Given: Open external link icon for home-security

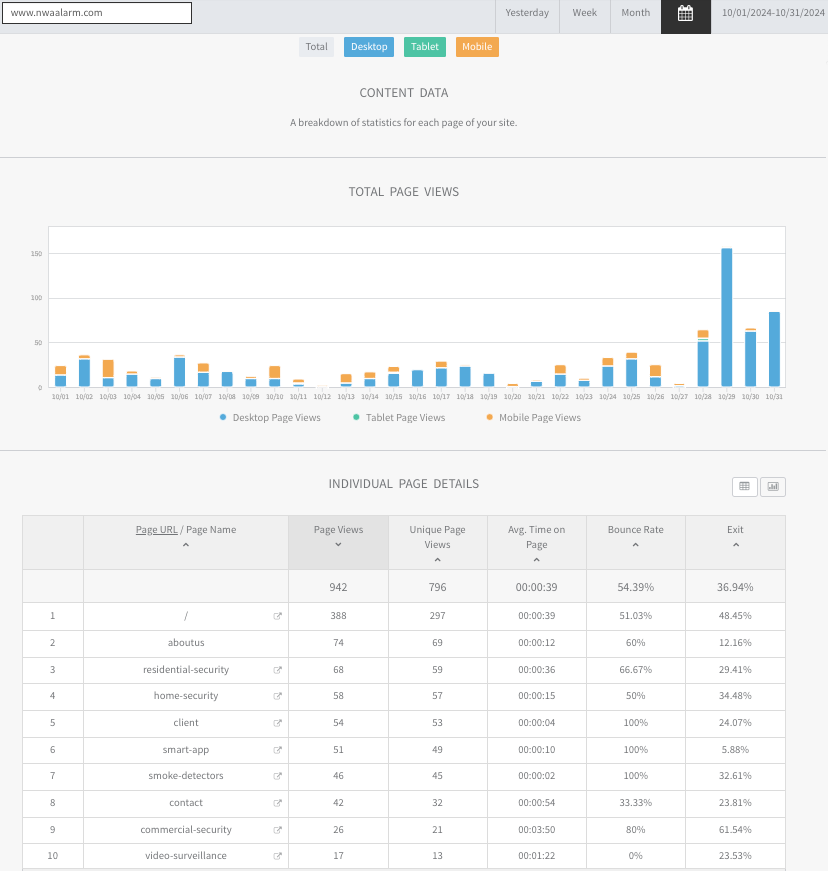Looking at the screenshot, I should pos(277,696).
